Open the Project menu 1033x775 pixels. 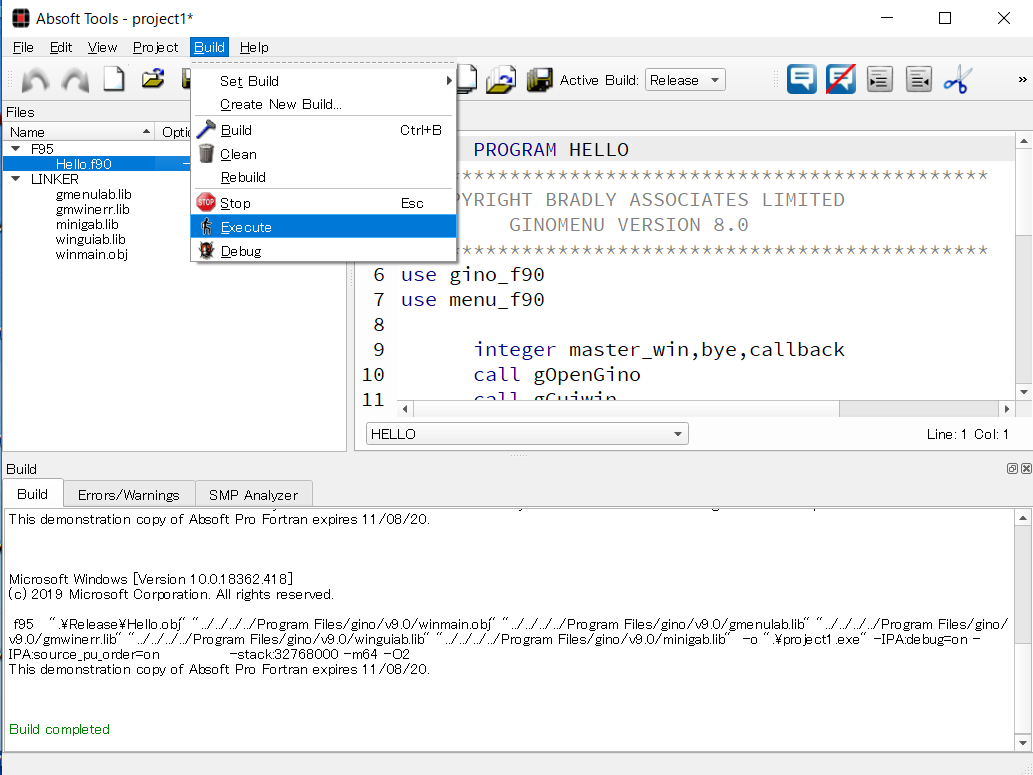tap(155, 47)
